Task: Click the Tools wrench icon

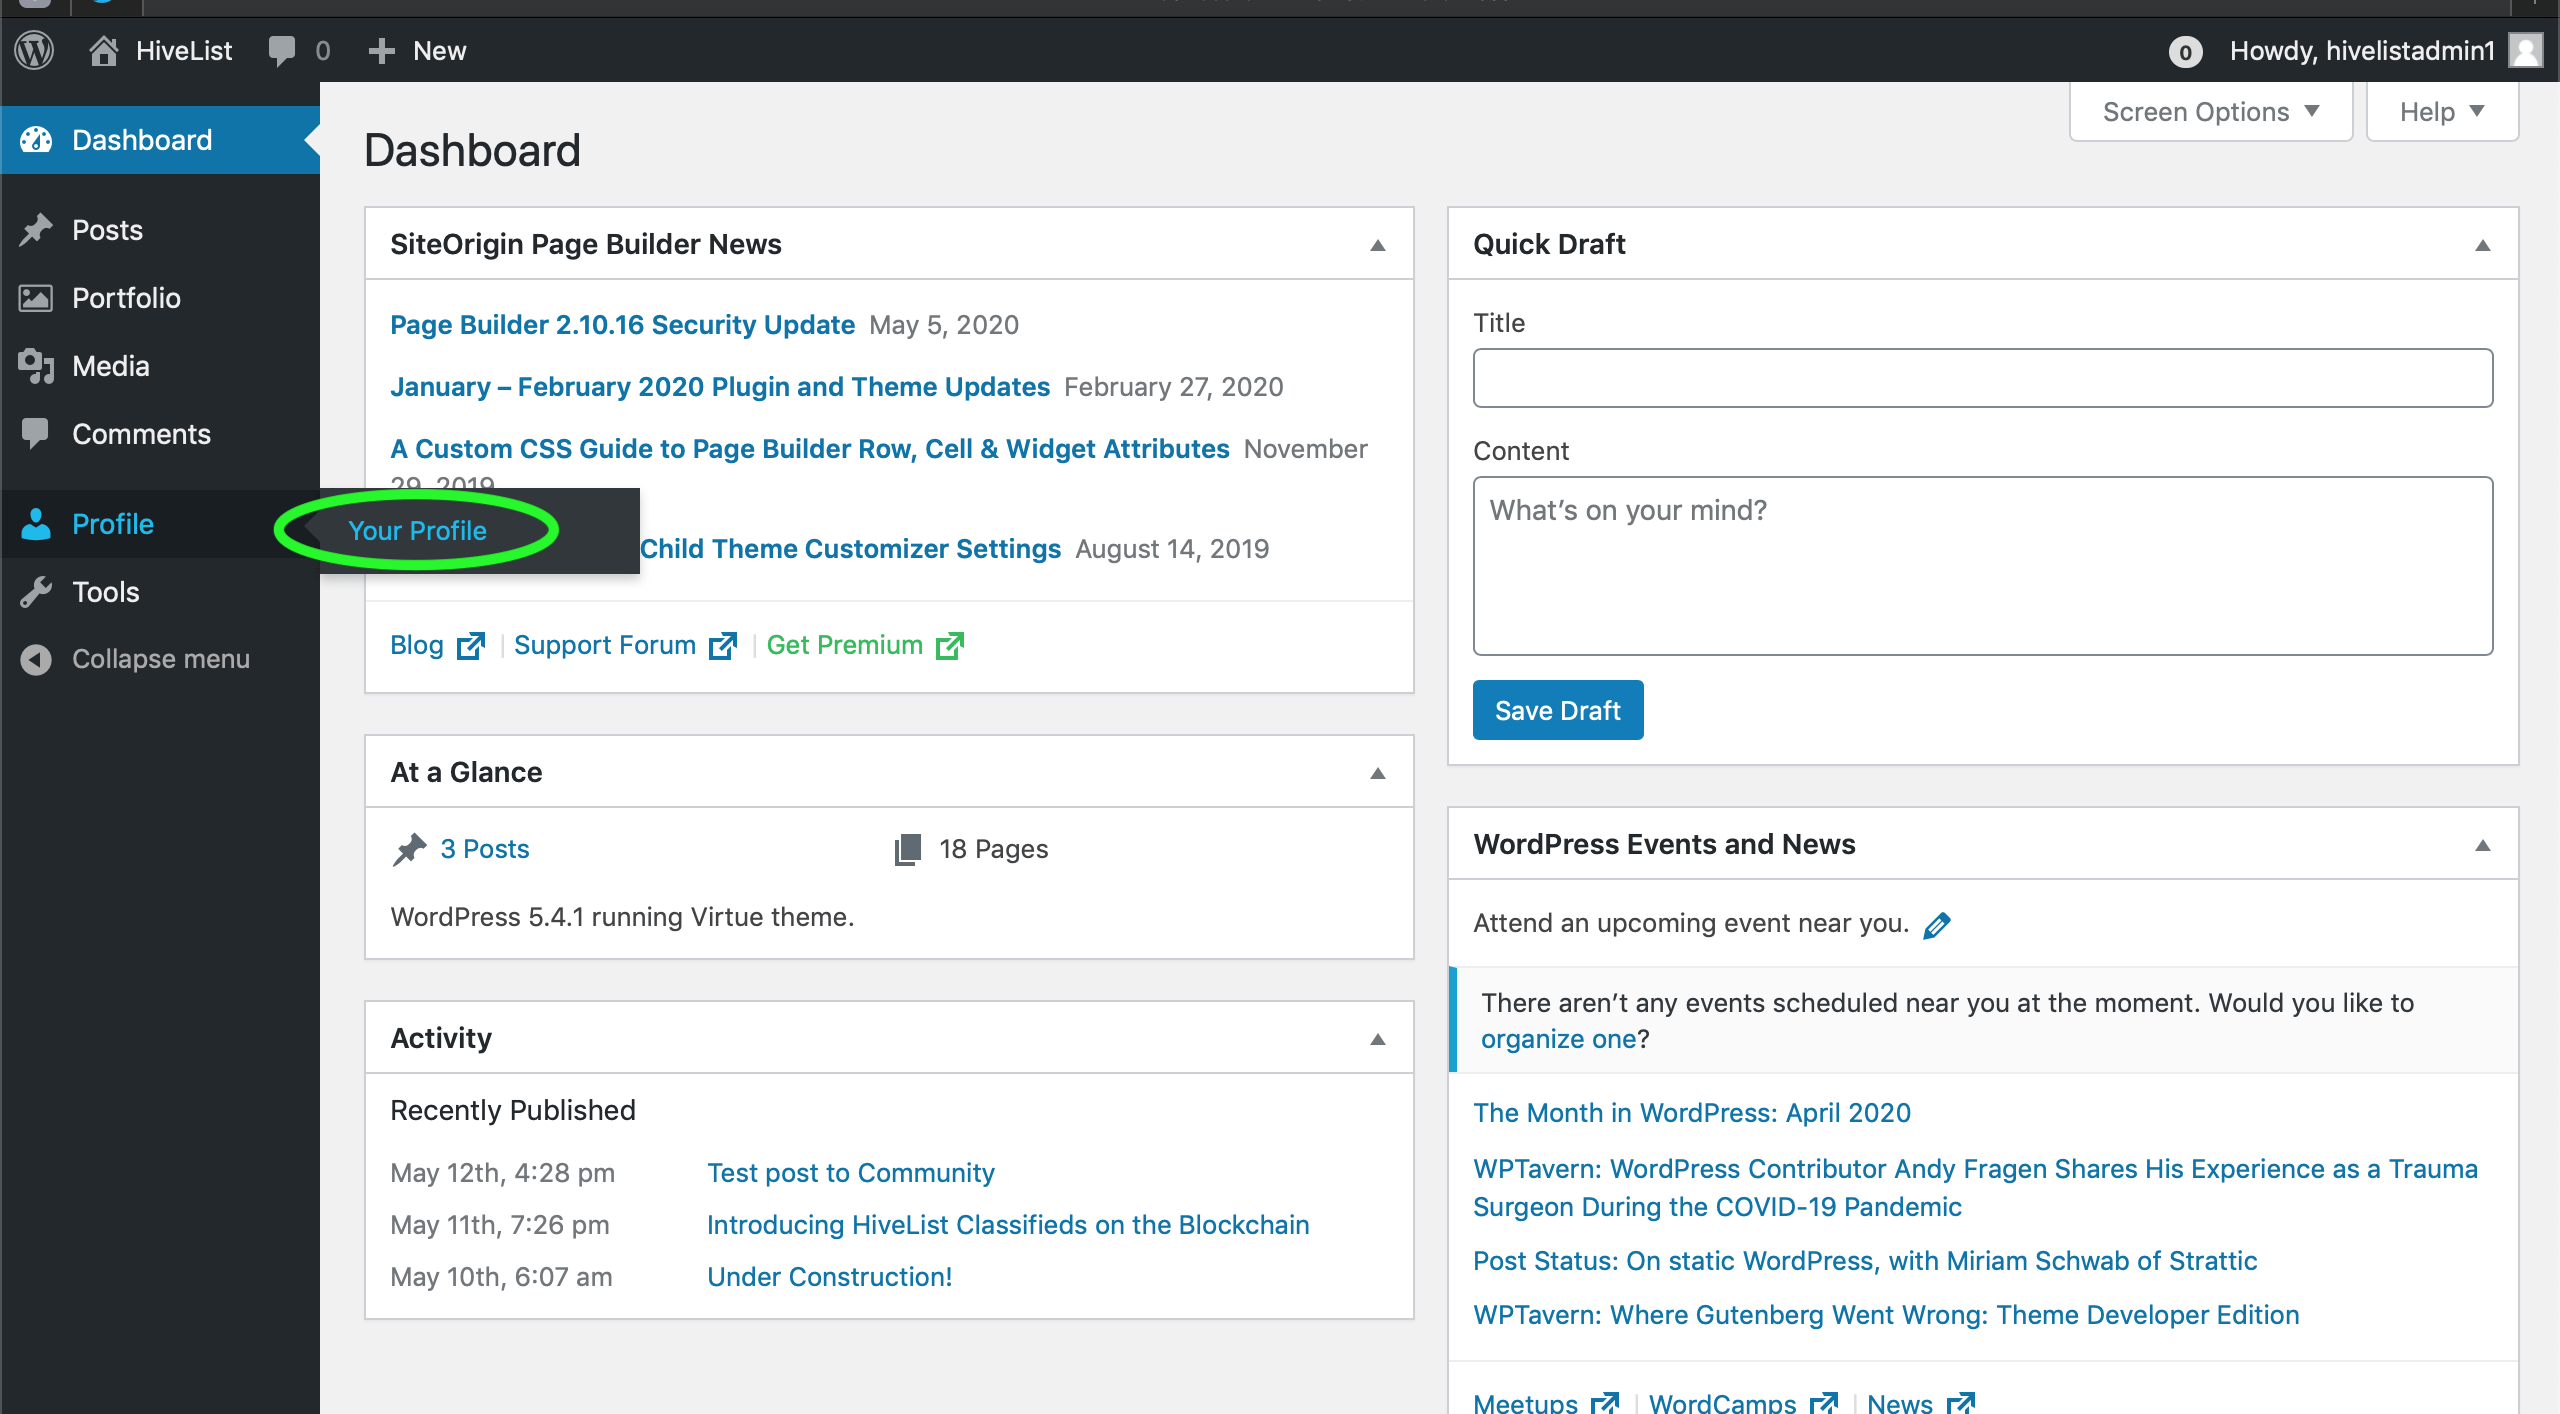Action: pyautogui.click(x=36, y=592)
